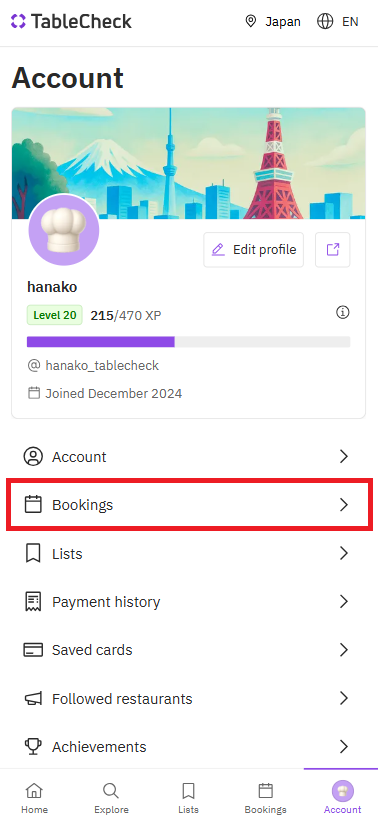Viewport: 378px width, 825px height.
Task: Click the Achievements trophy icon
Action: (x=33, y=747)
